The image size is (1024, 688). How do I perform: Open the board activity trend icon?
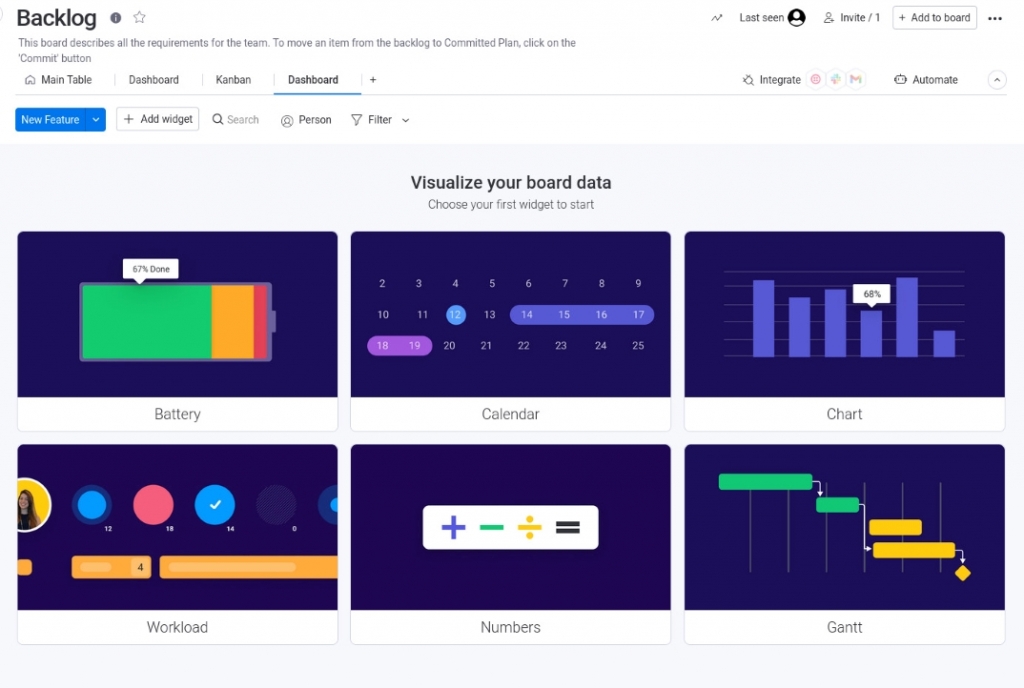coord(717,18)
